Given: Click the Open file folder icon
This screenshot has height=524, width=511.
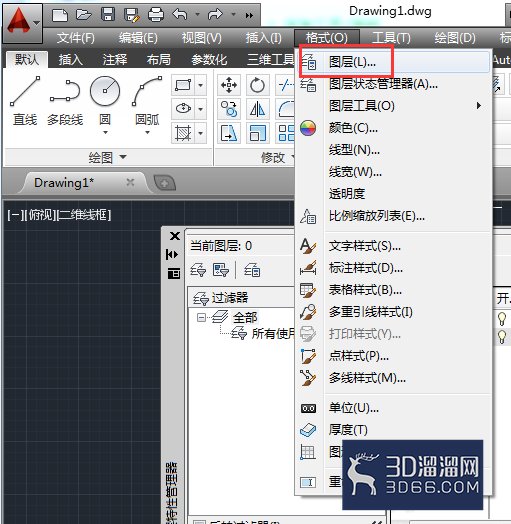Looking at the screenshot, I should coord(84,15).
